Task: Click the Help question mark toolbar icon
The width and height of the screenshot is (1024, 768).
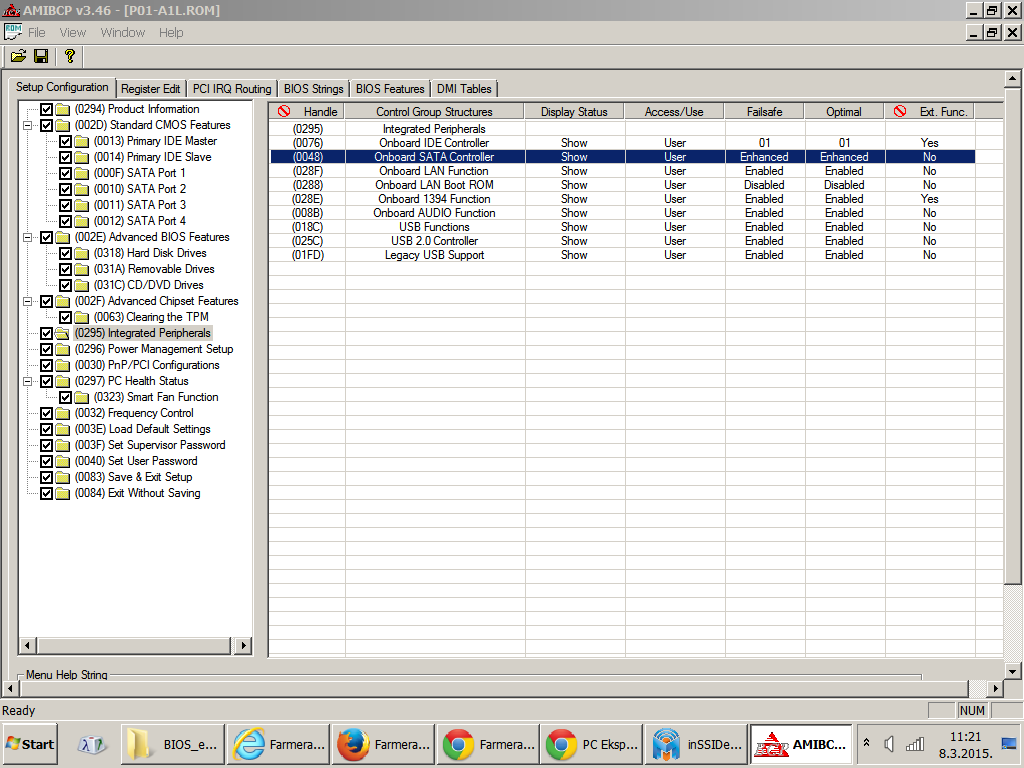Action: [x=69, y=56]
